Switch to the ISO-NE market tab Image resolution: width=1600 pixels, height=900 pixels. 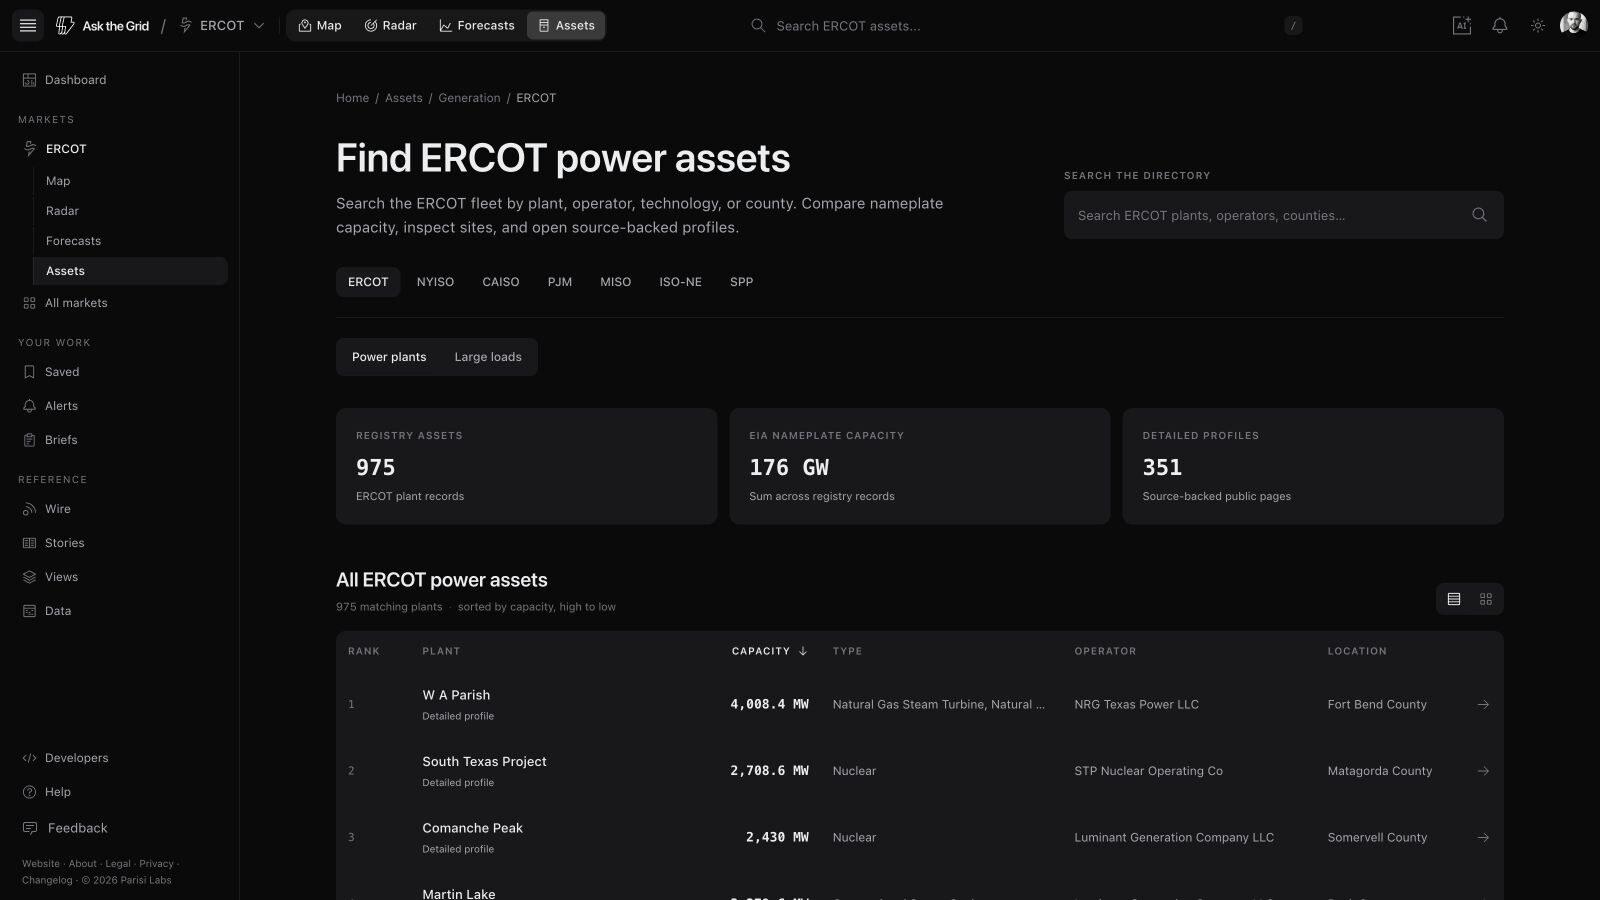(x=681, y=282)
